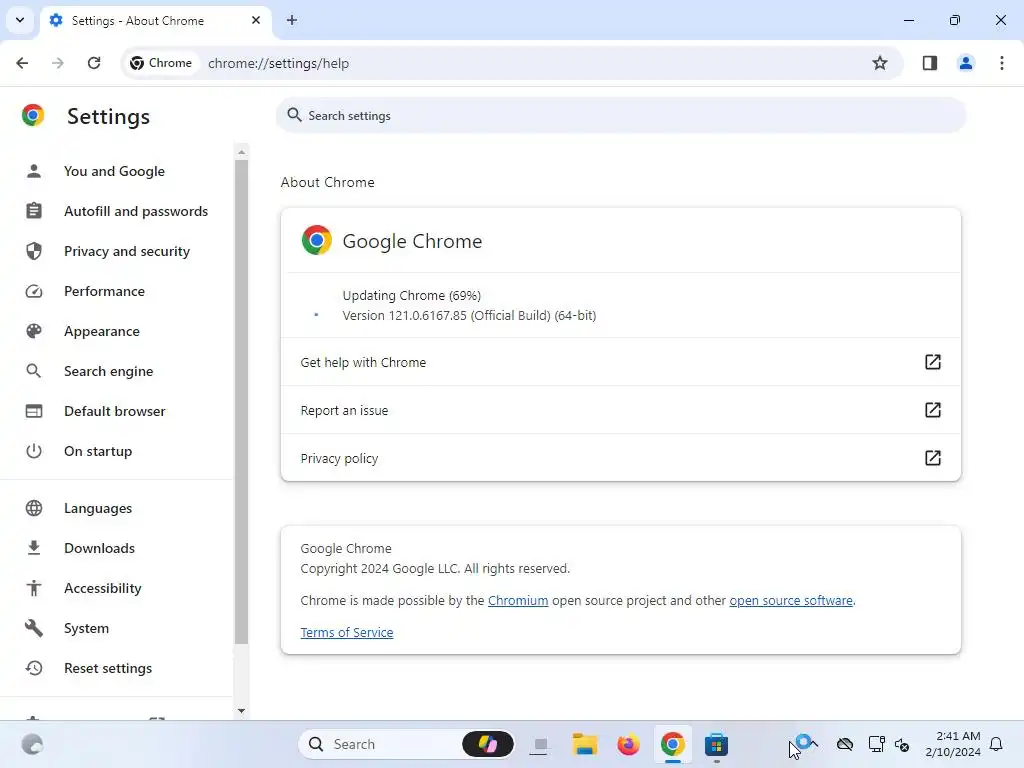This screenshot has height=768, width=1024.
Task: Open Report an issue external icon
Action: 933,410
